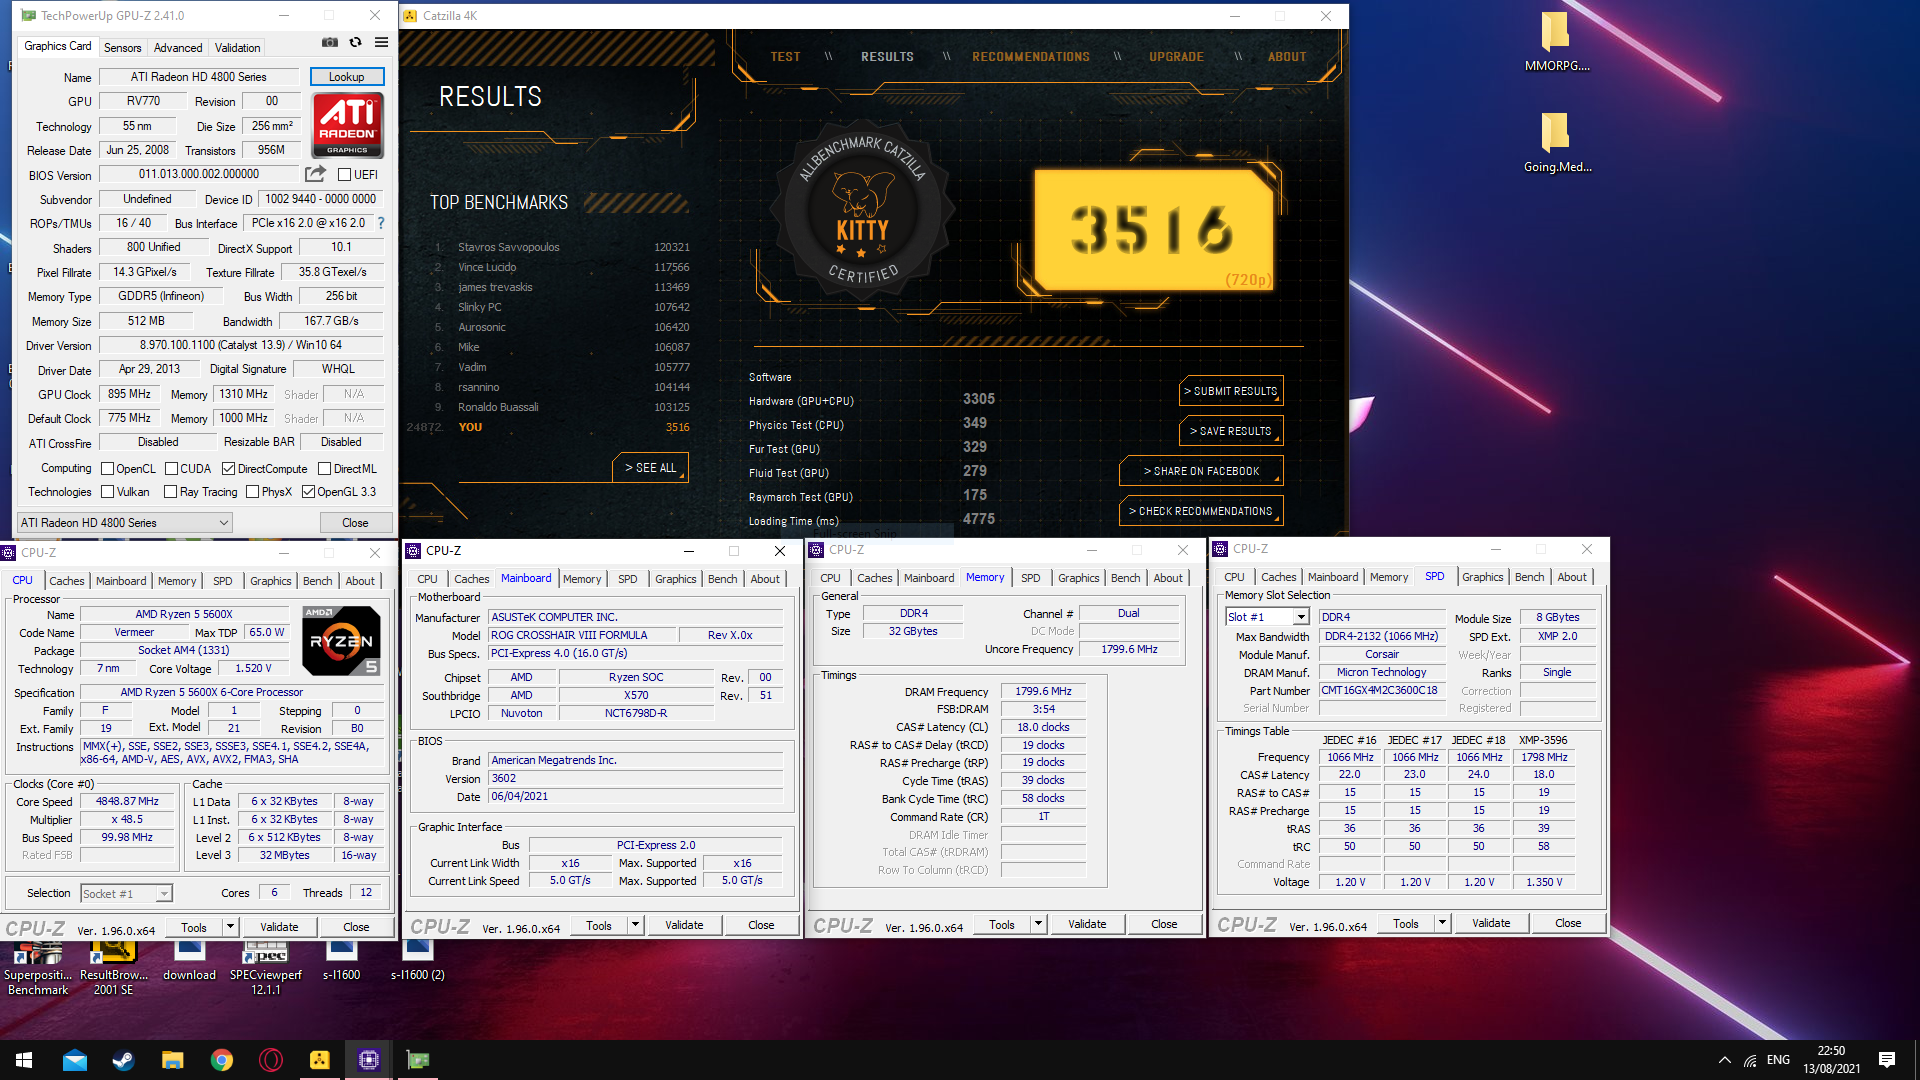Click SHARE ON FACEBOOK button
The image size is (1920, 1080).
point(1201,471)
